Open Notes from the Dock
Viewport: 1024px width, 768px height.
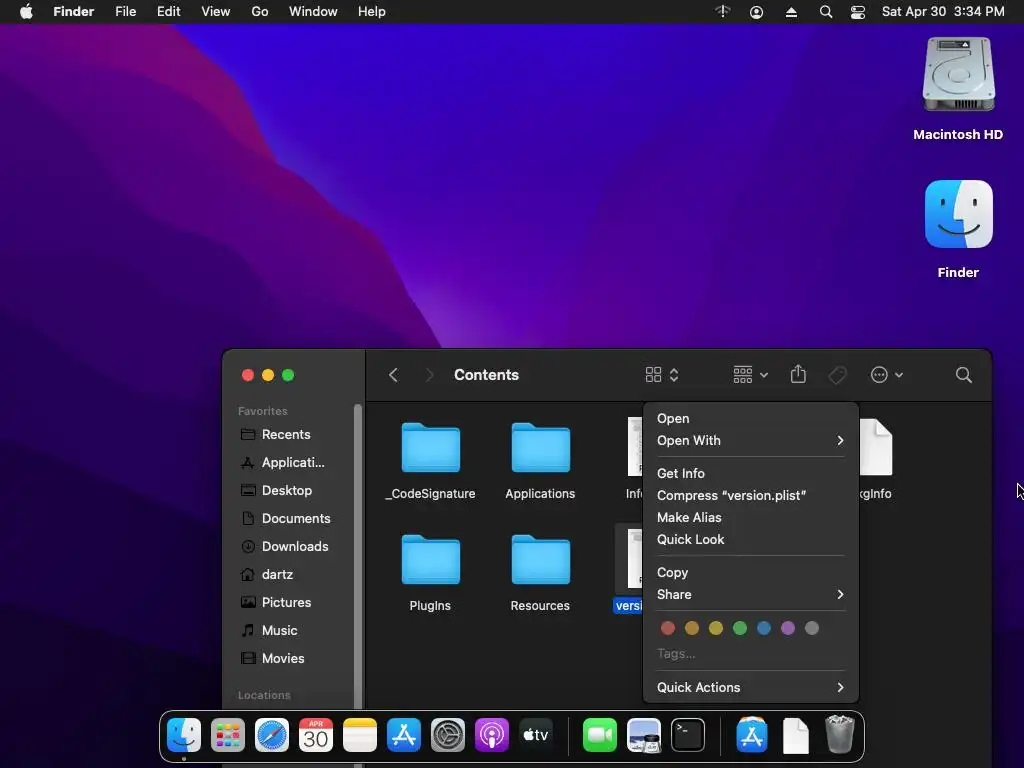click(360, 735)
